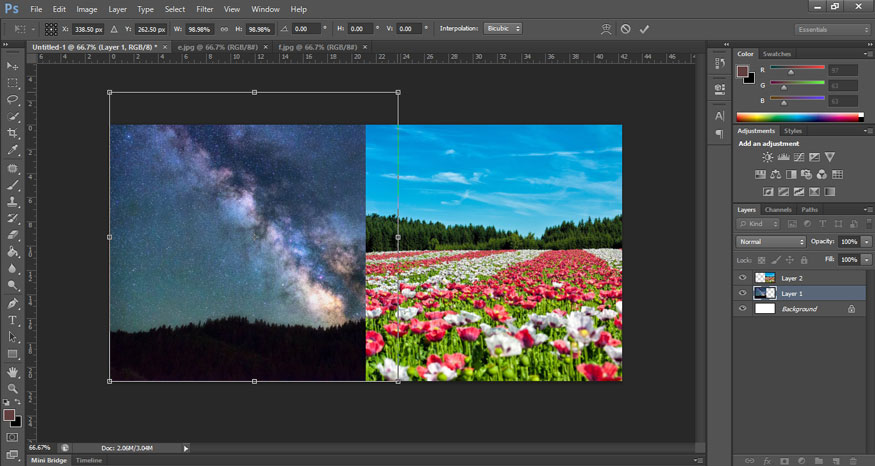Click the color spectrum bar in Color panel
This screenshot has width=875, height=466.
click(x=799, y=118)
